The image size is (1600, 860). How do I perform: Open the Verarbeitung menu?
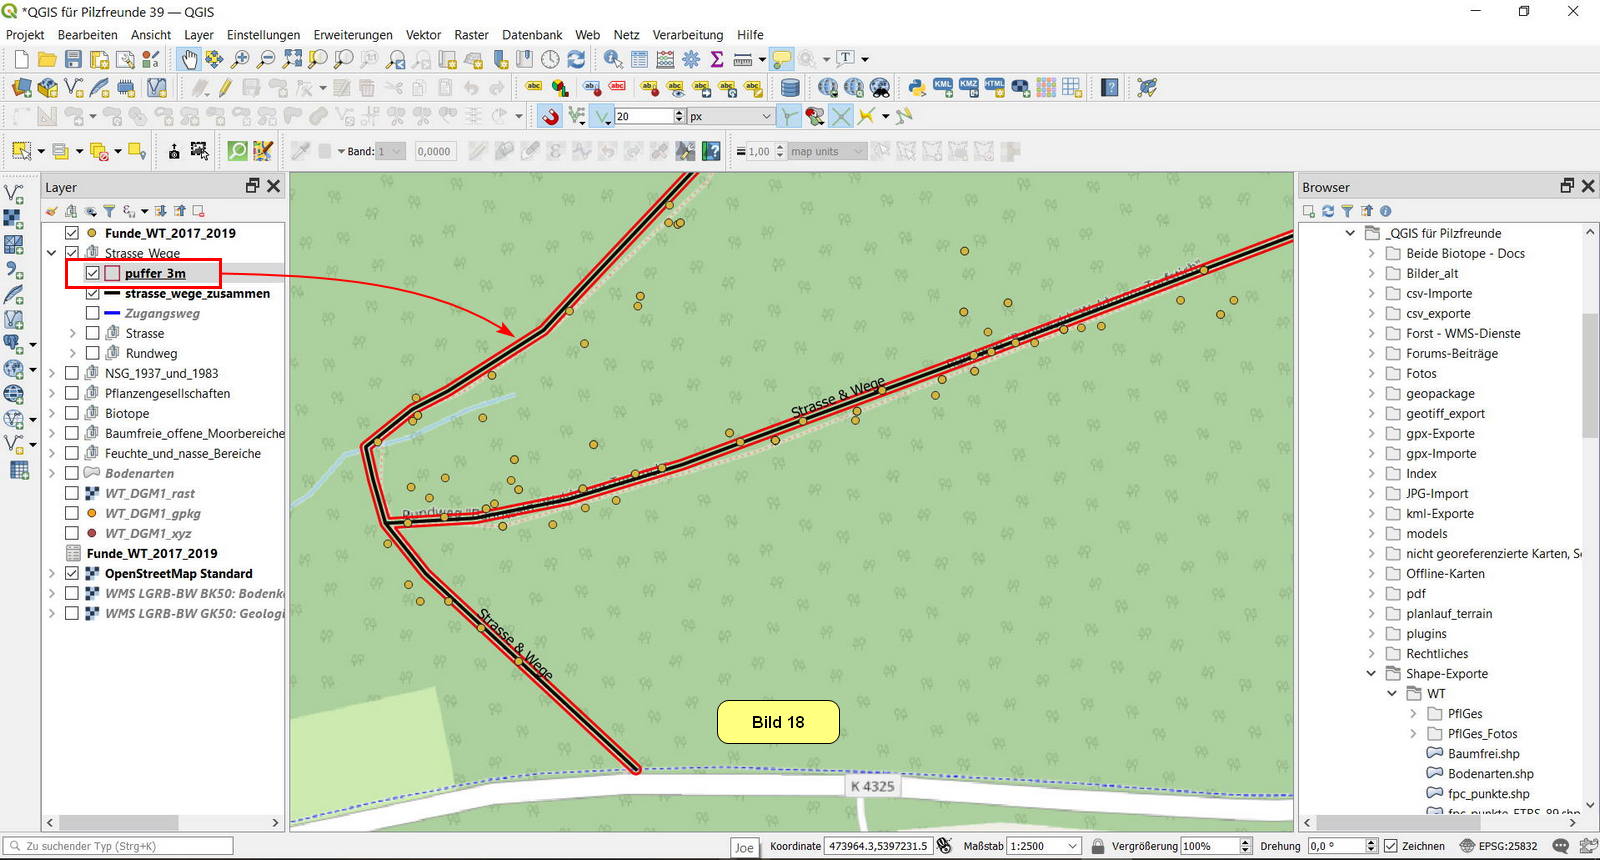[687, 35]
